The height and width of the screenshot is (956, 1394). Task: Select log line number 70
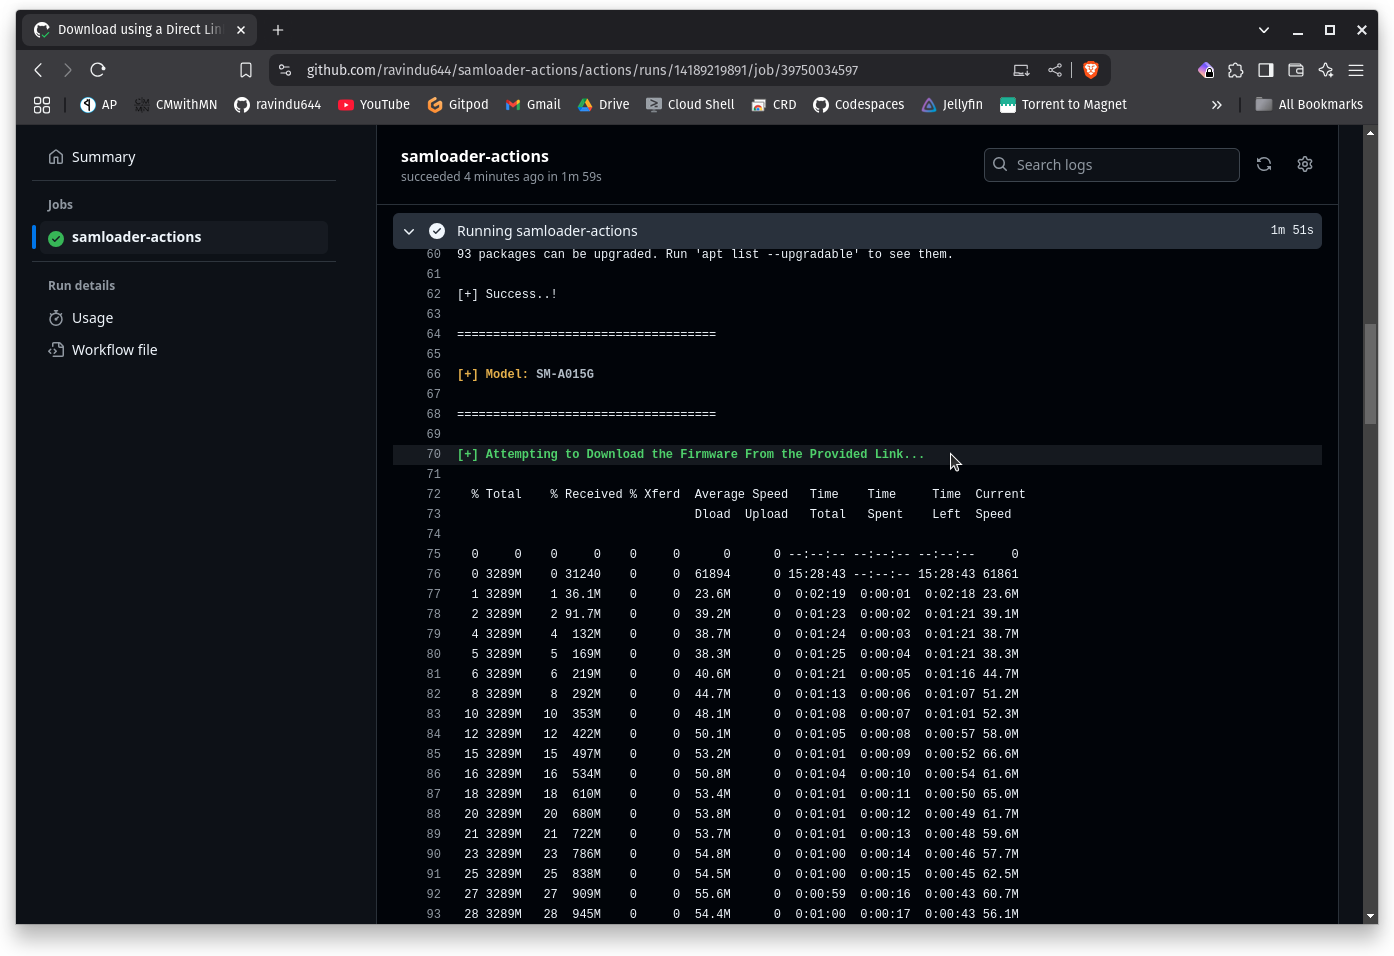(433, 455)
